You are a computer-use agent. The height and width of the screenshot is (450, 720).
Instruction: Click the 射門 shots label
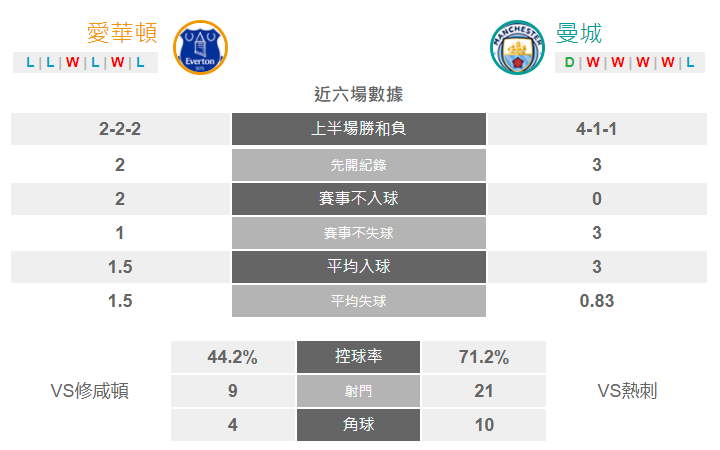[358, 391]
